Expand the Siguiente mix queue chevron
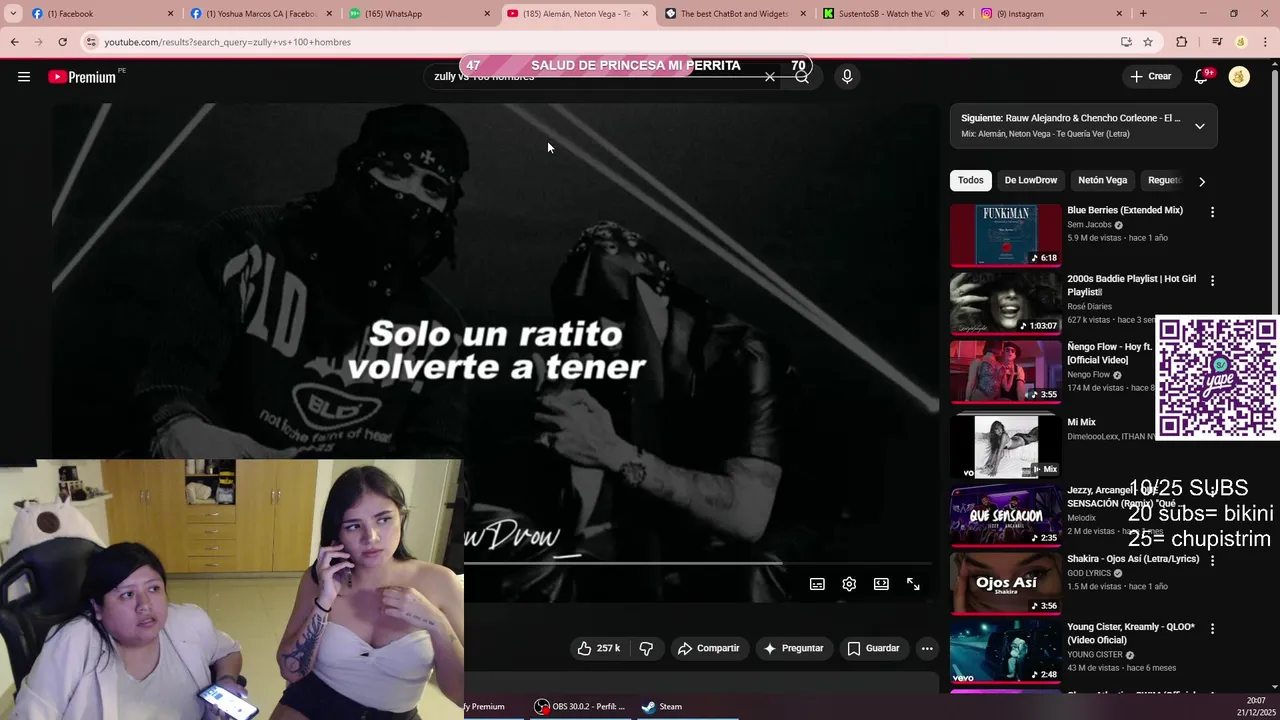1280x720 pixels. [1199, 126]
